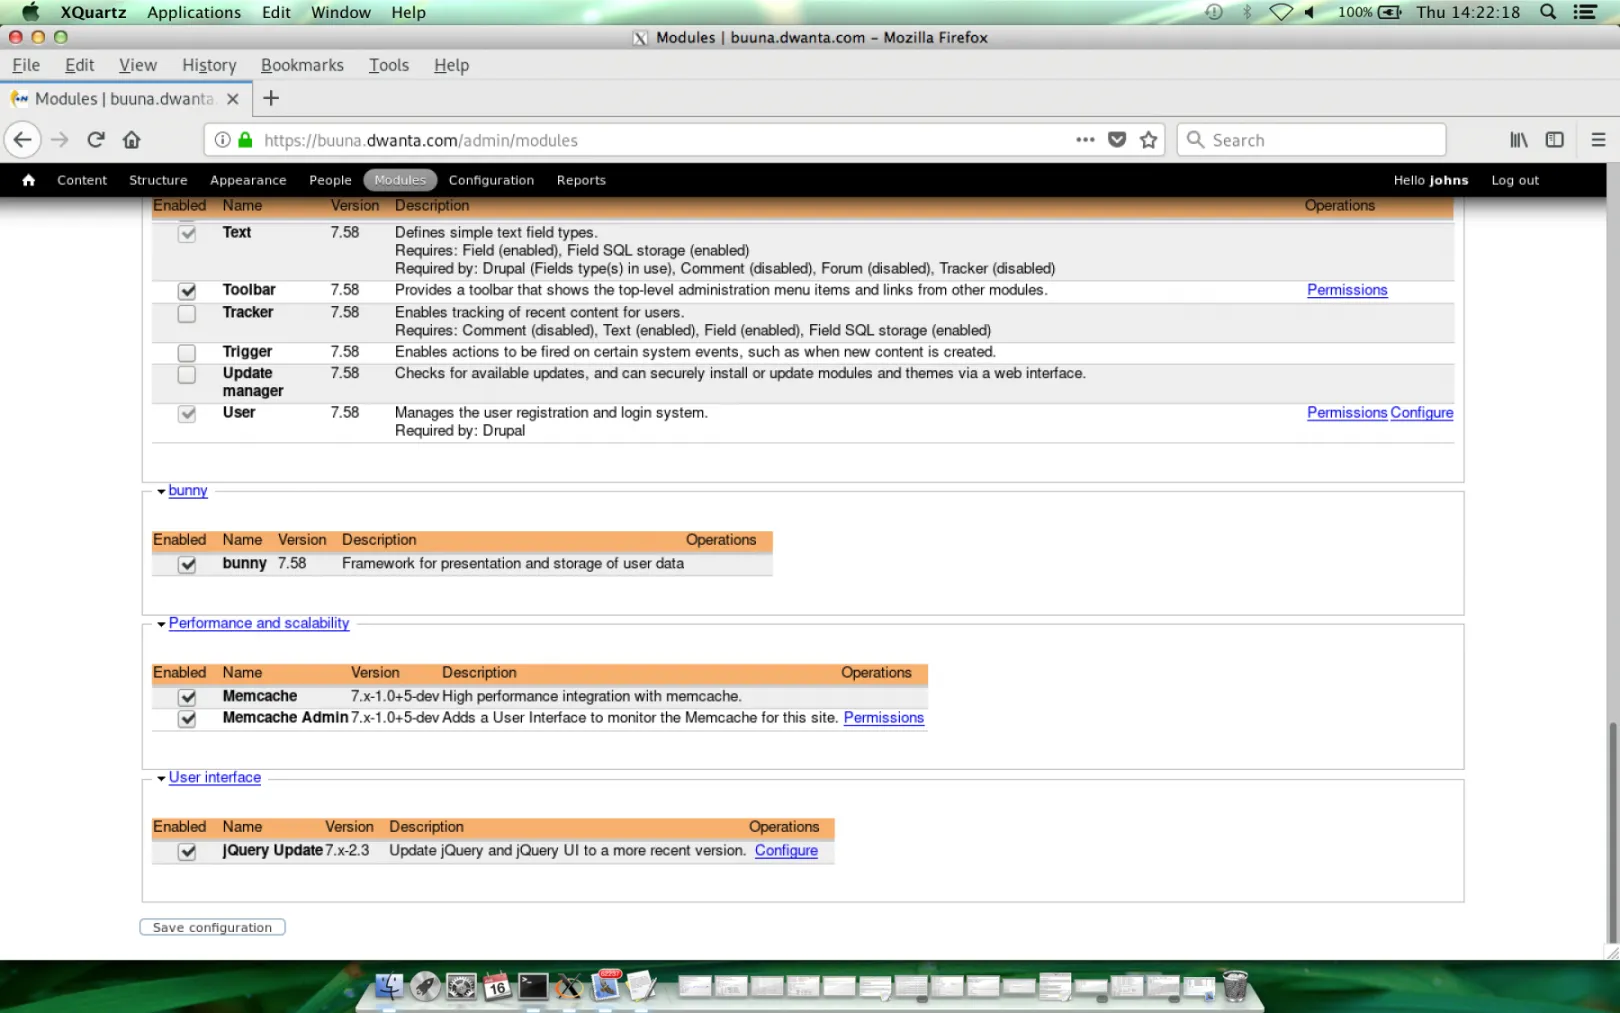This screenshot has height=1013, width=1620.
Task: Open the Reports admin menu item
Action: (581, 180)
